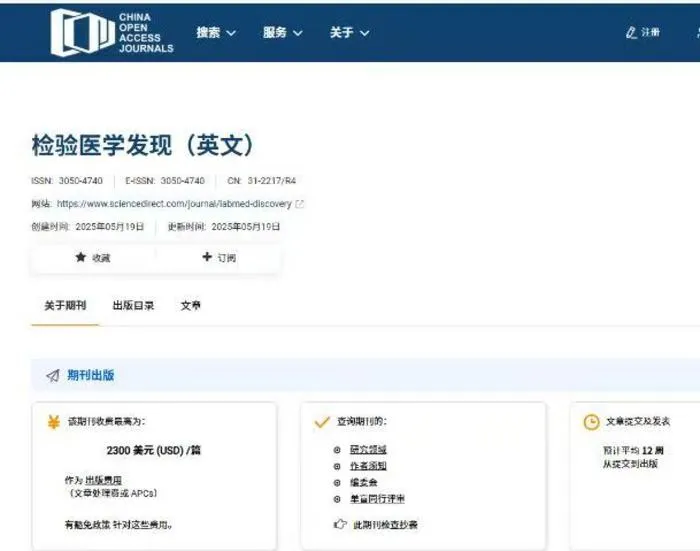The image size is (700, 551).
Task: Click the paper plane icon by 期刊出版
Action: coord(53,376)
